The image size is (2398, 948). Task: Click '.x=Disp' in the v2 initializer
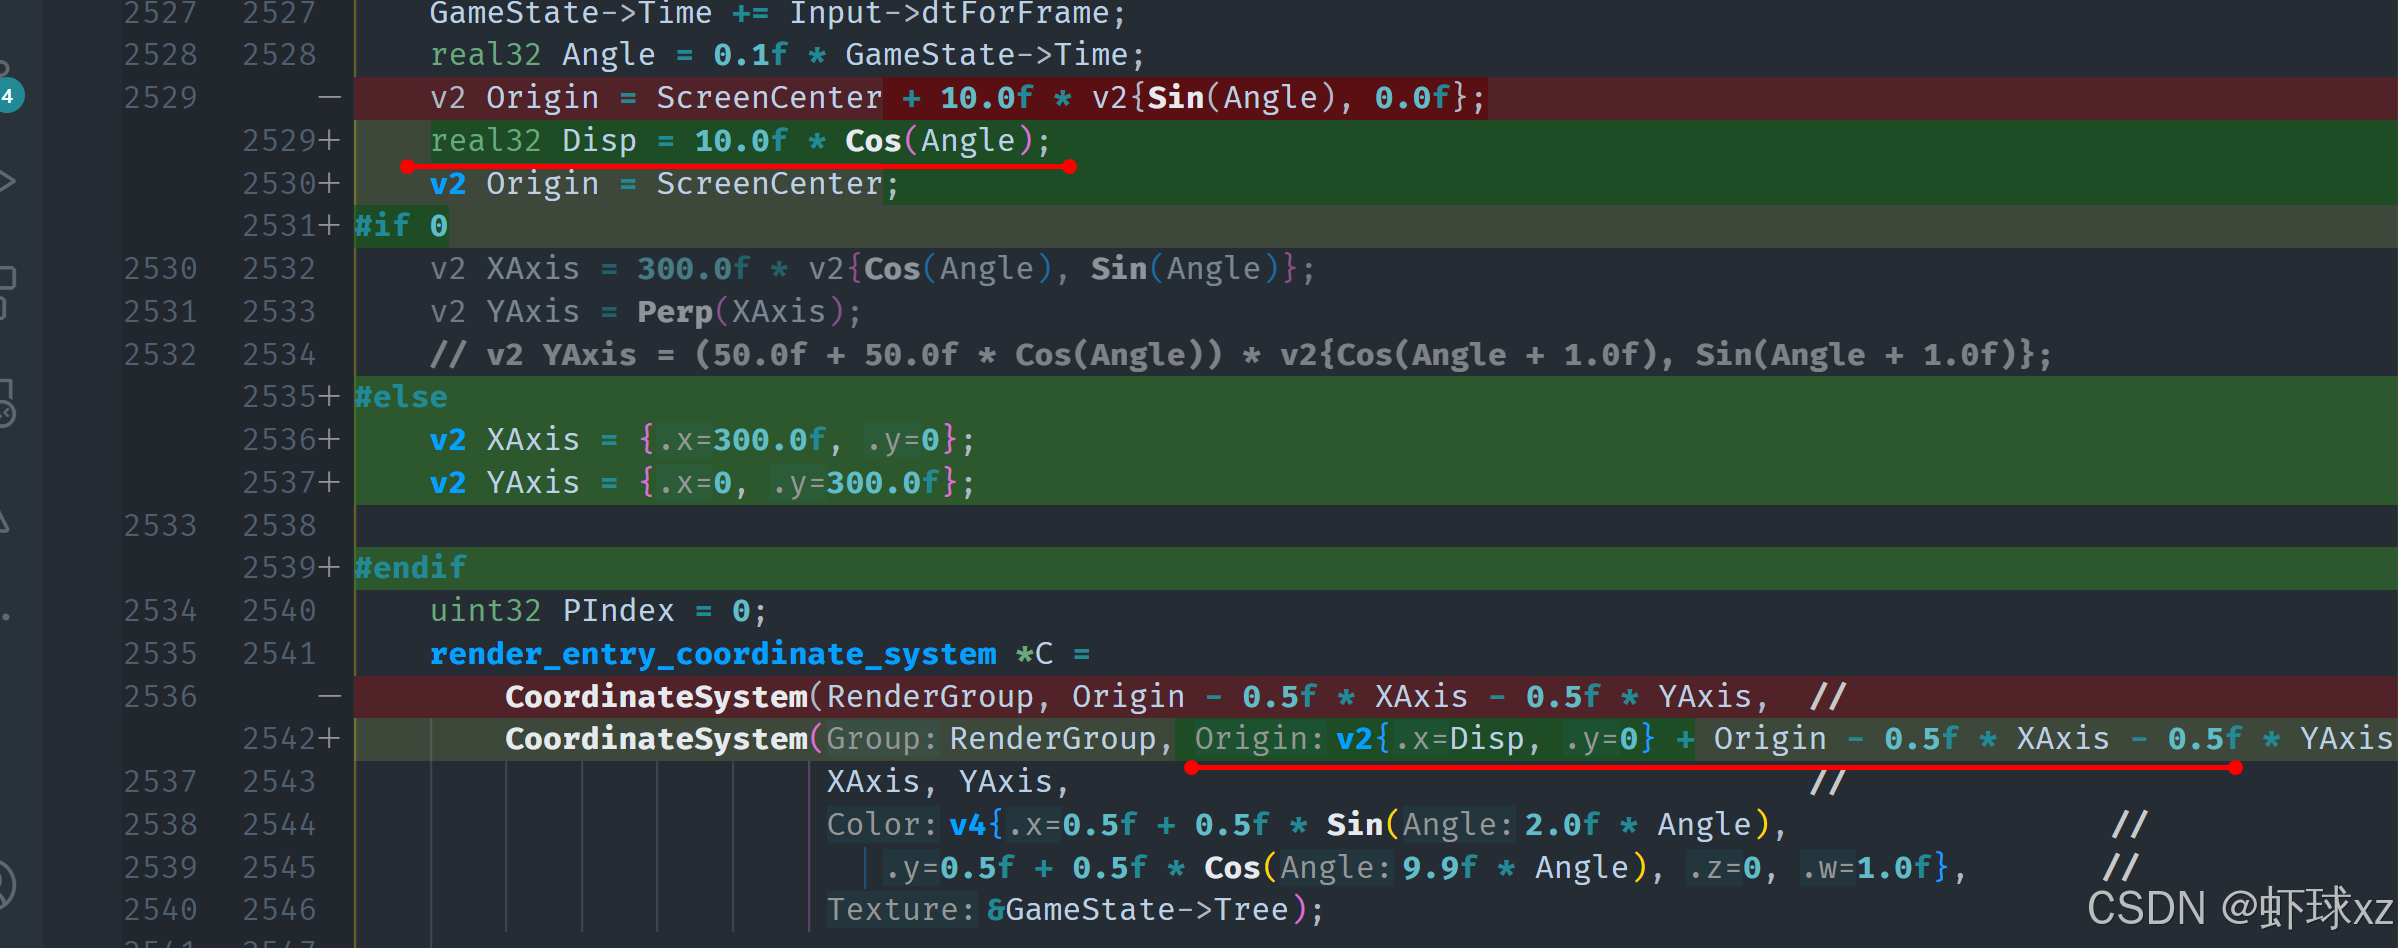point(1458,739)
